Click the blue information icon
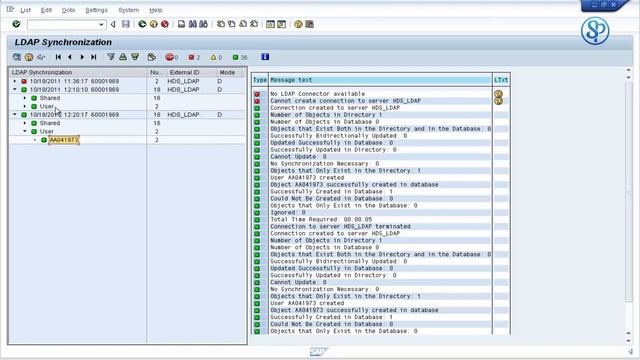 tap(265, 57)
